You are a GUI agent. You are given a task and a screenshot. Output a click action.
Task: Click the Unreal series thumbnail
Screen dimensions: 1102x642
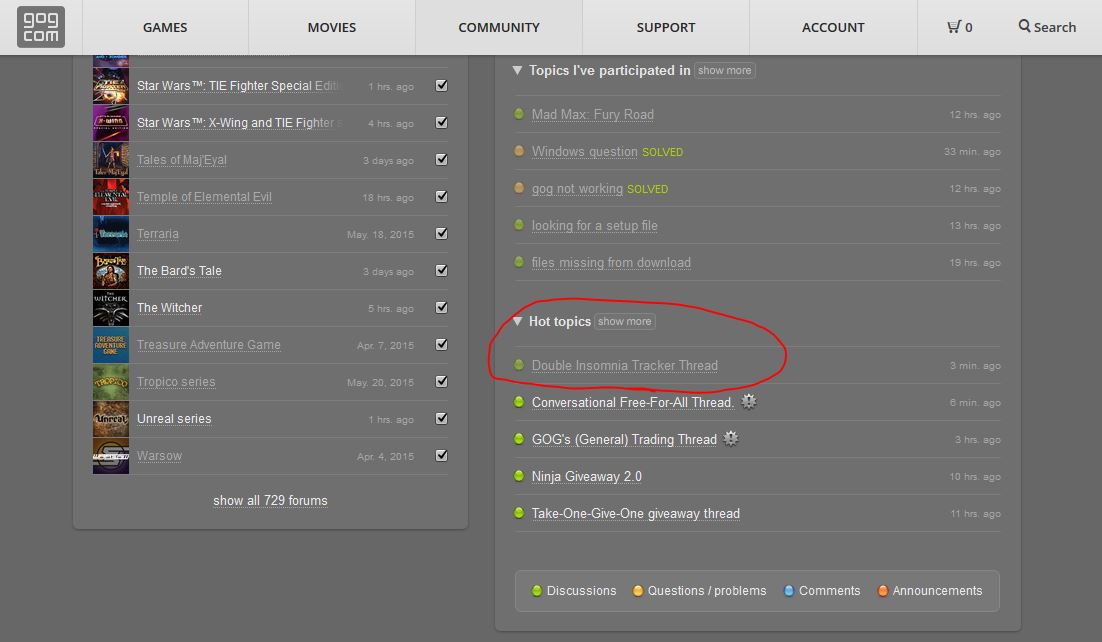111,419
